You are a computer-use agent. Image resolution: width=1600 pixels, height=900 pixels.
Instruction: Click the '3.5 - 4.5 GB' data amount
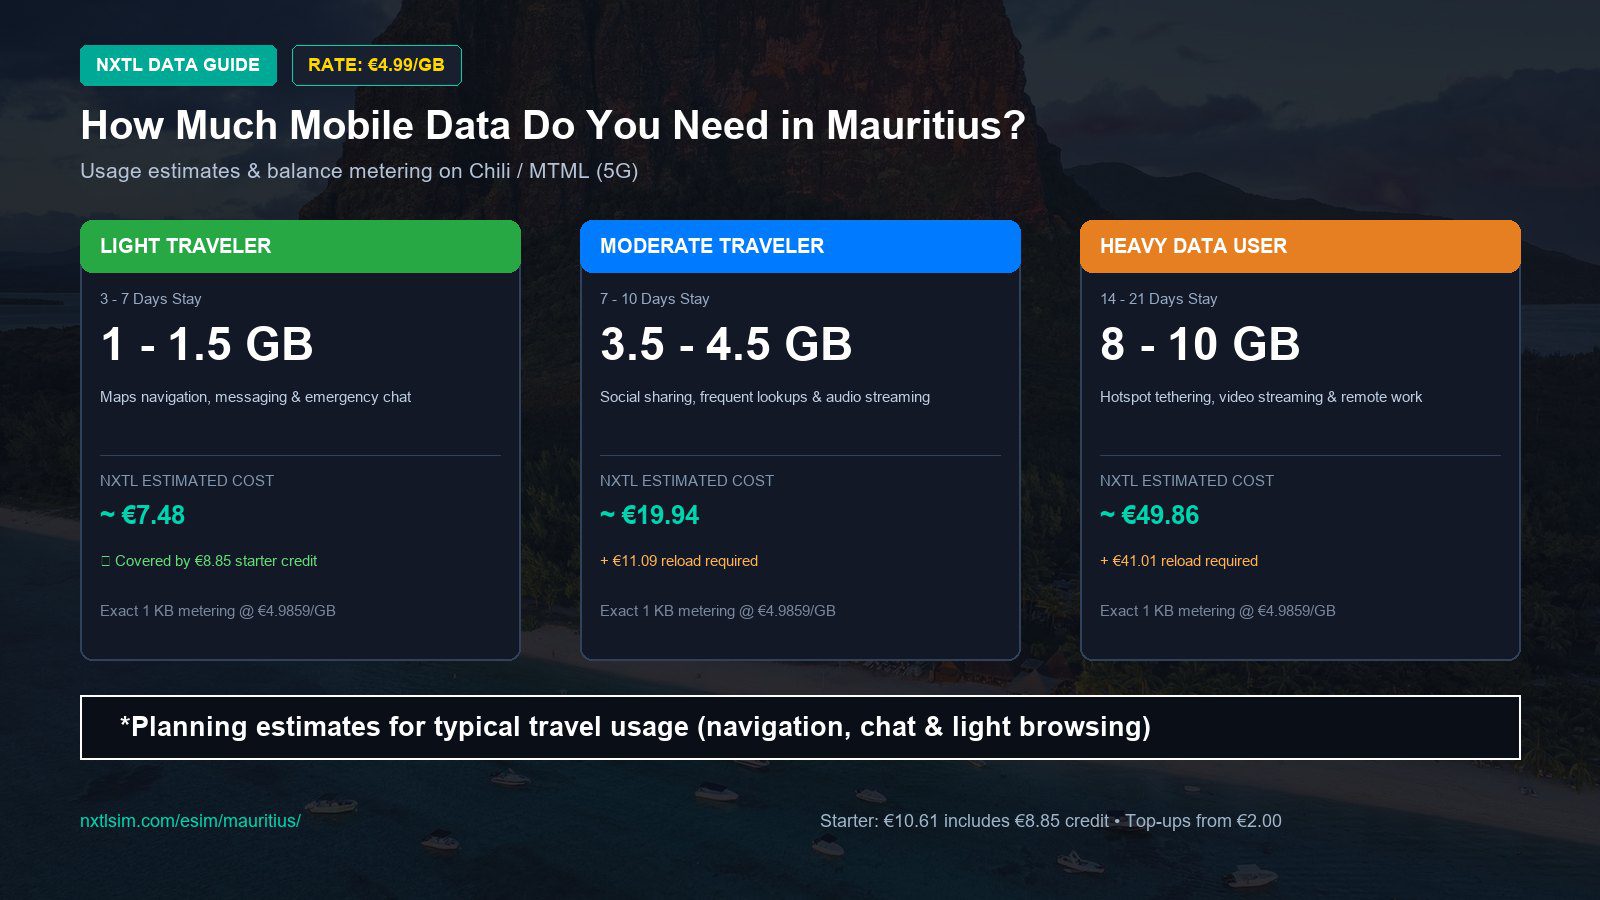point(726,344)
